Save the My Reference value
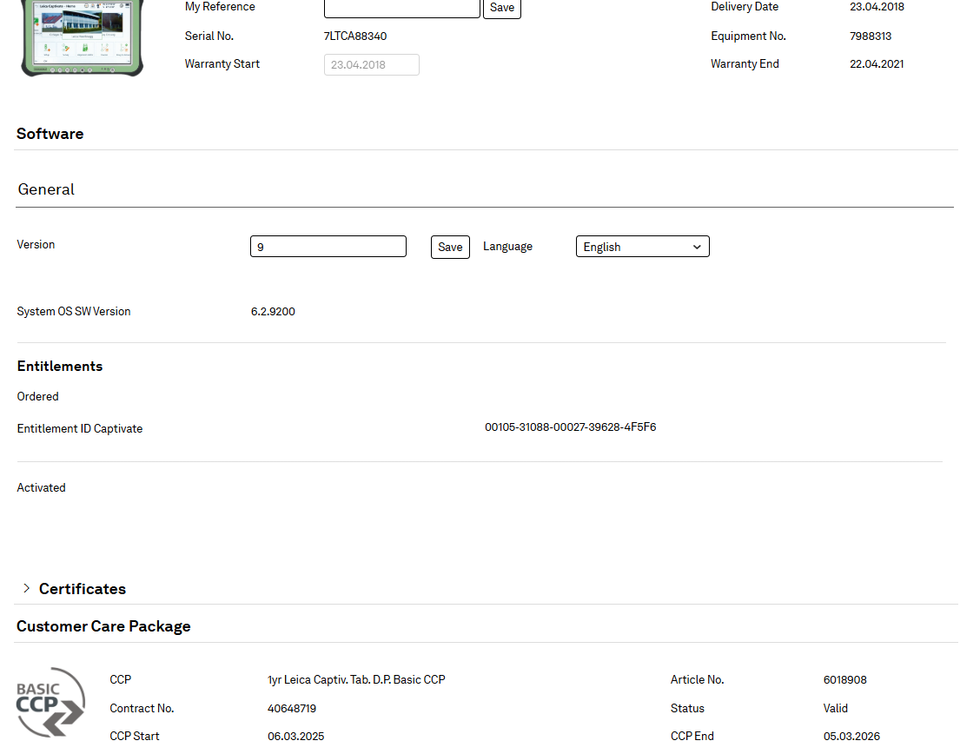The width and height of the screenshot is (960, 754). [x=502, y=8]
